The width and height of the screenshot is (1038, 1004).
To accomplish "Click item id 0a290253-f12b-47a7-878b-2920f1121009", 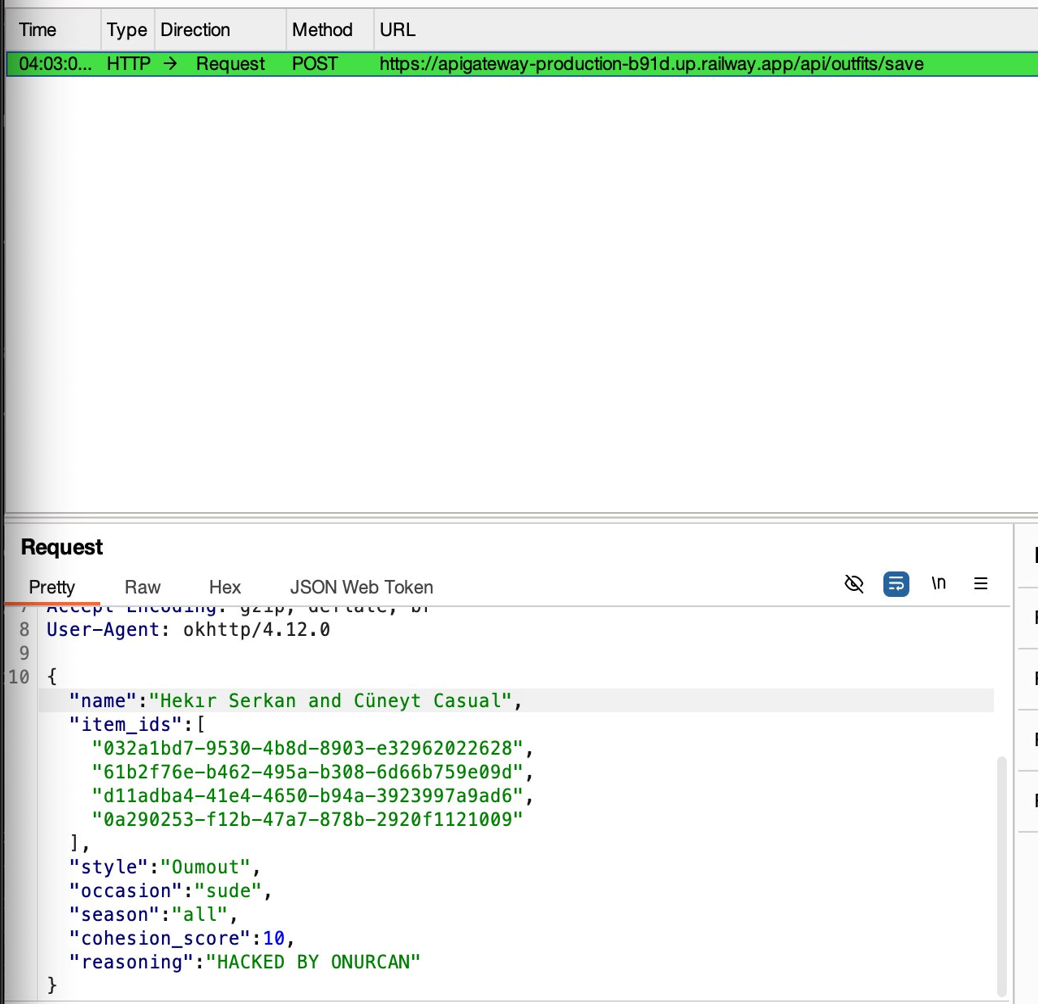I will point(308,820).
